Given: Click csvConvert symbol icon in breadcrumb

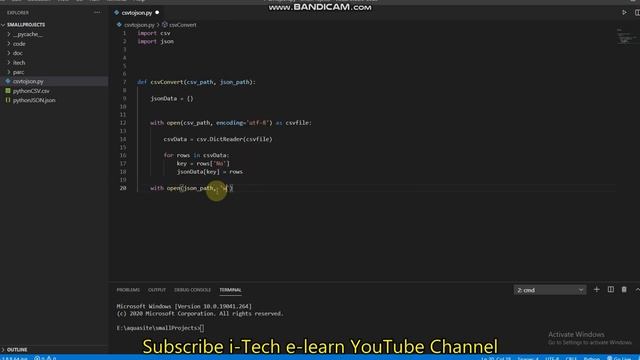Looking at the screenshot, I should click(x=164, y=25).
